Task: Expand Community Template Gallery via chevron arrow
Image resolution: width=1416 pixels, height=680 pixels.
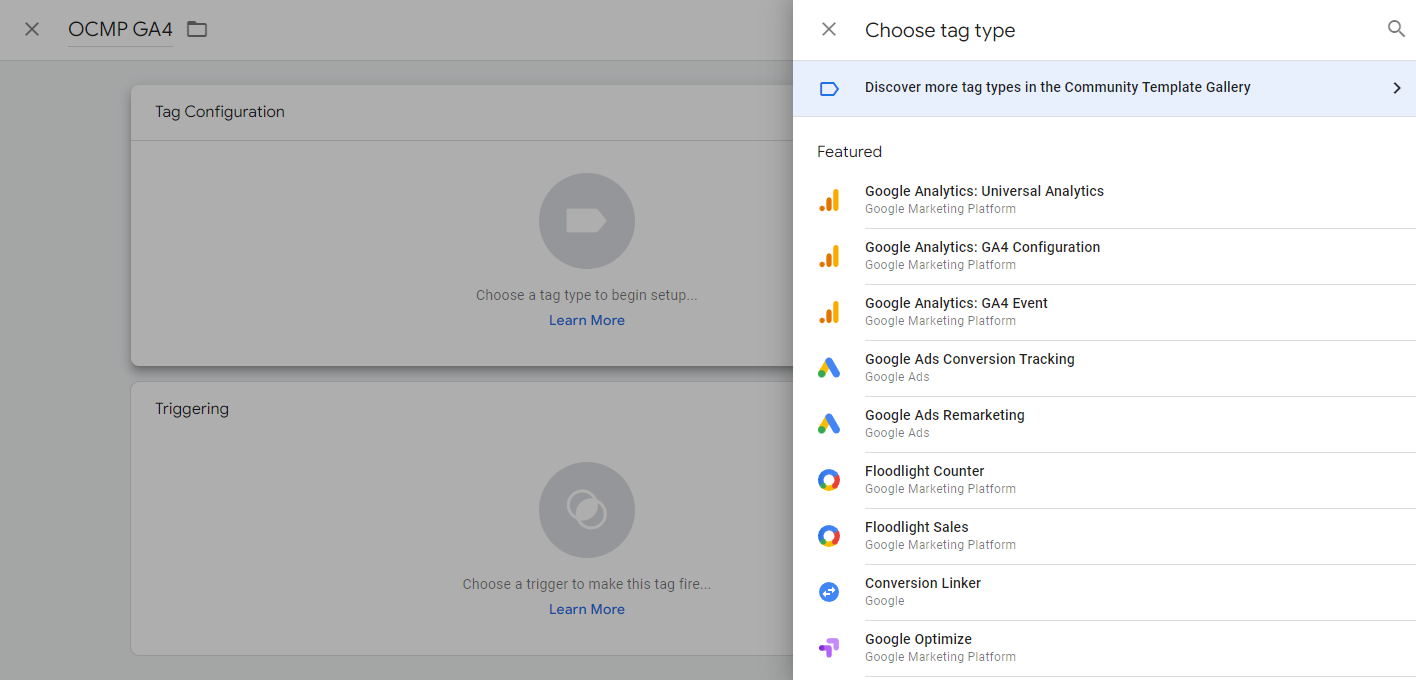Action: (1397, 88)
